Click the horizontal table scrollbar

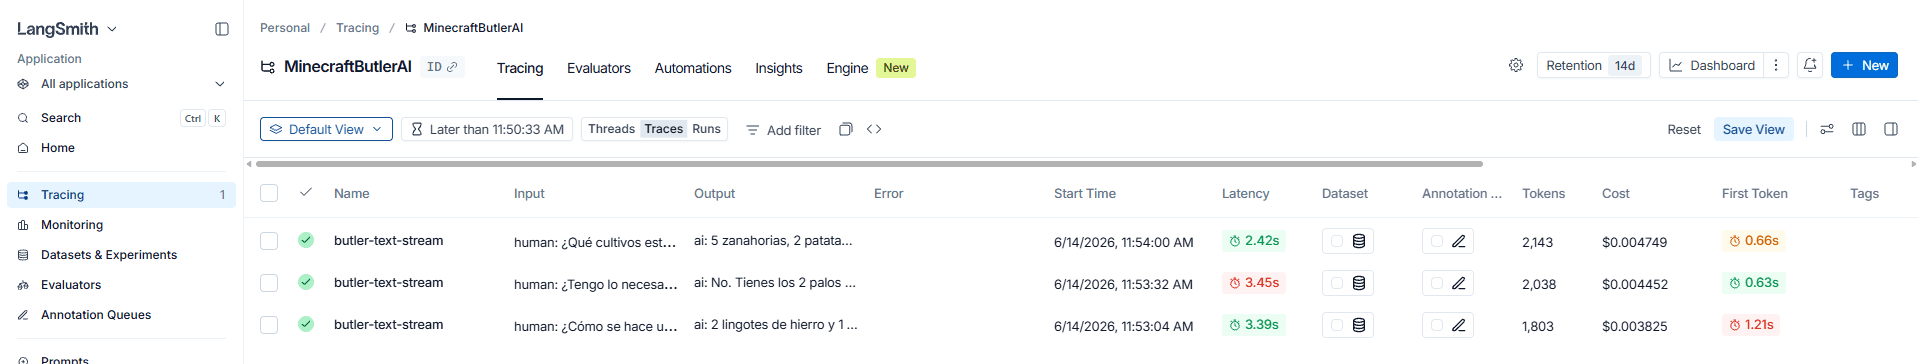pos(869,163)
